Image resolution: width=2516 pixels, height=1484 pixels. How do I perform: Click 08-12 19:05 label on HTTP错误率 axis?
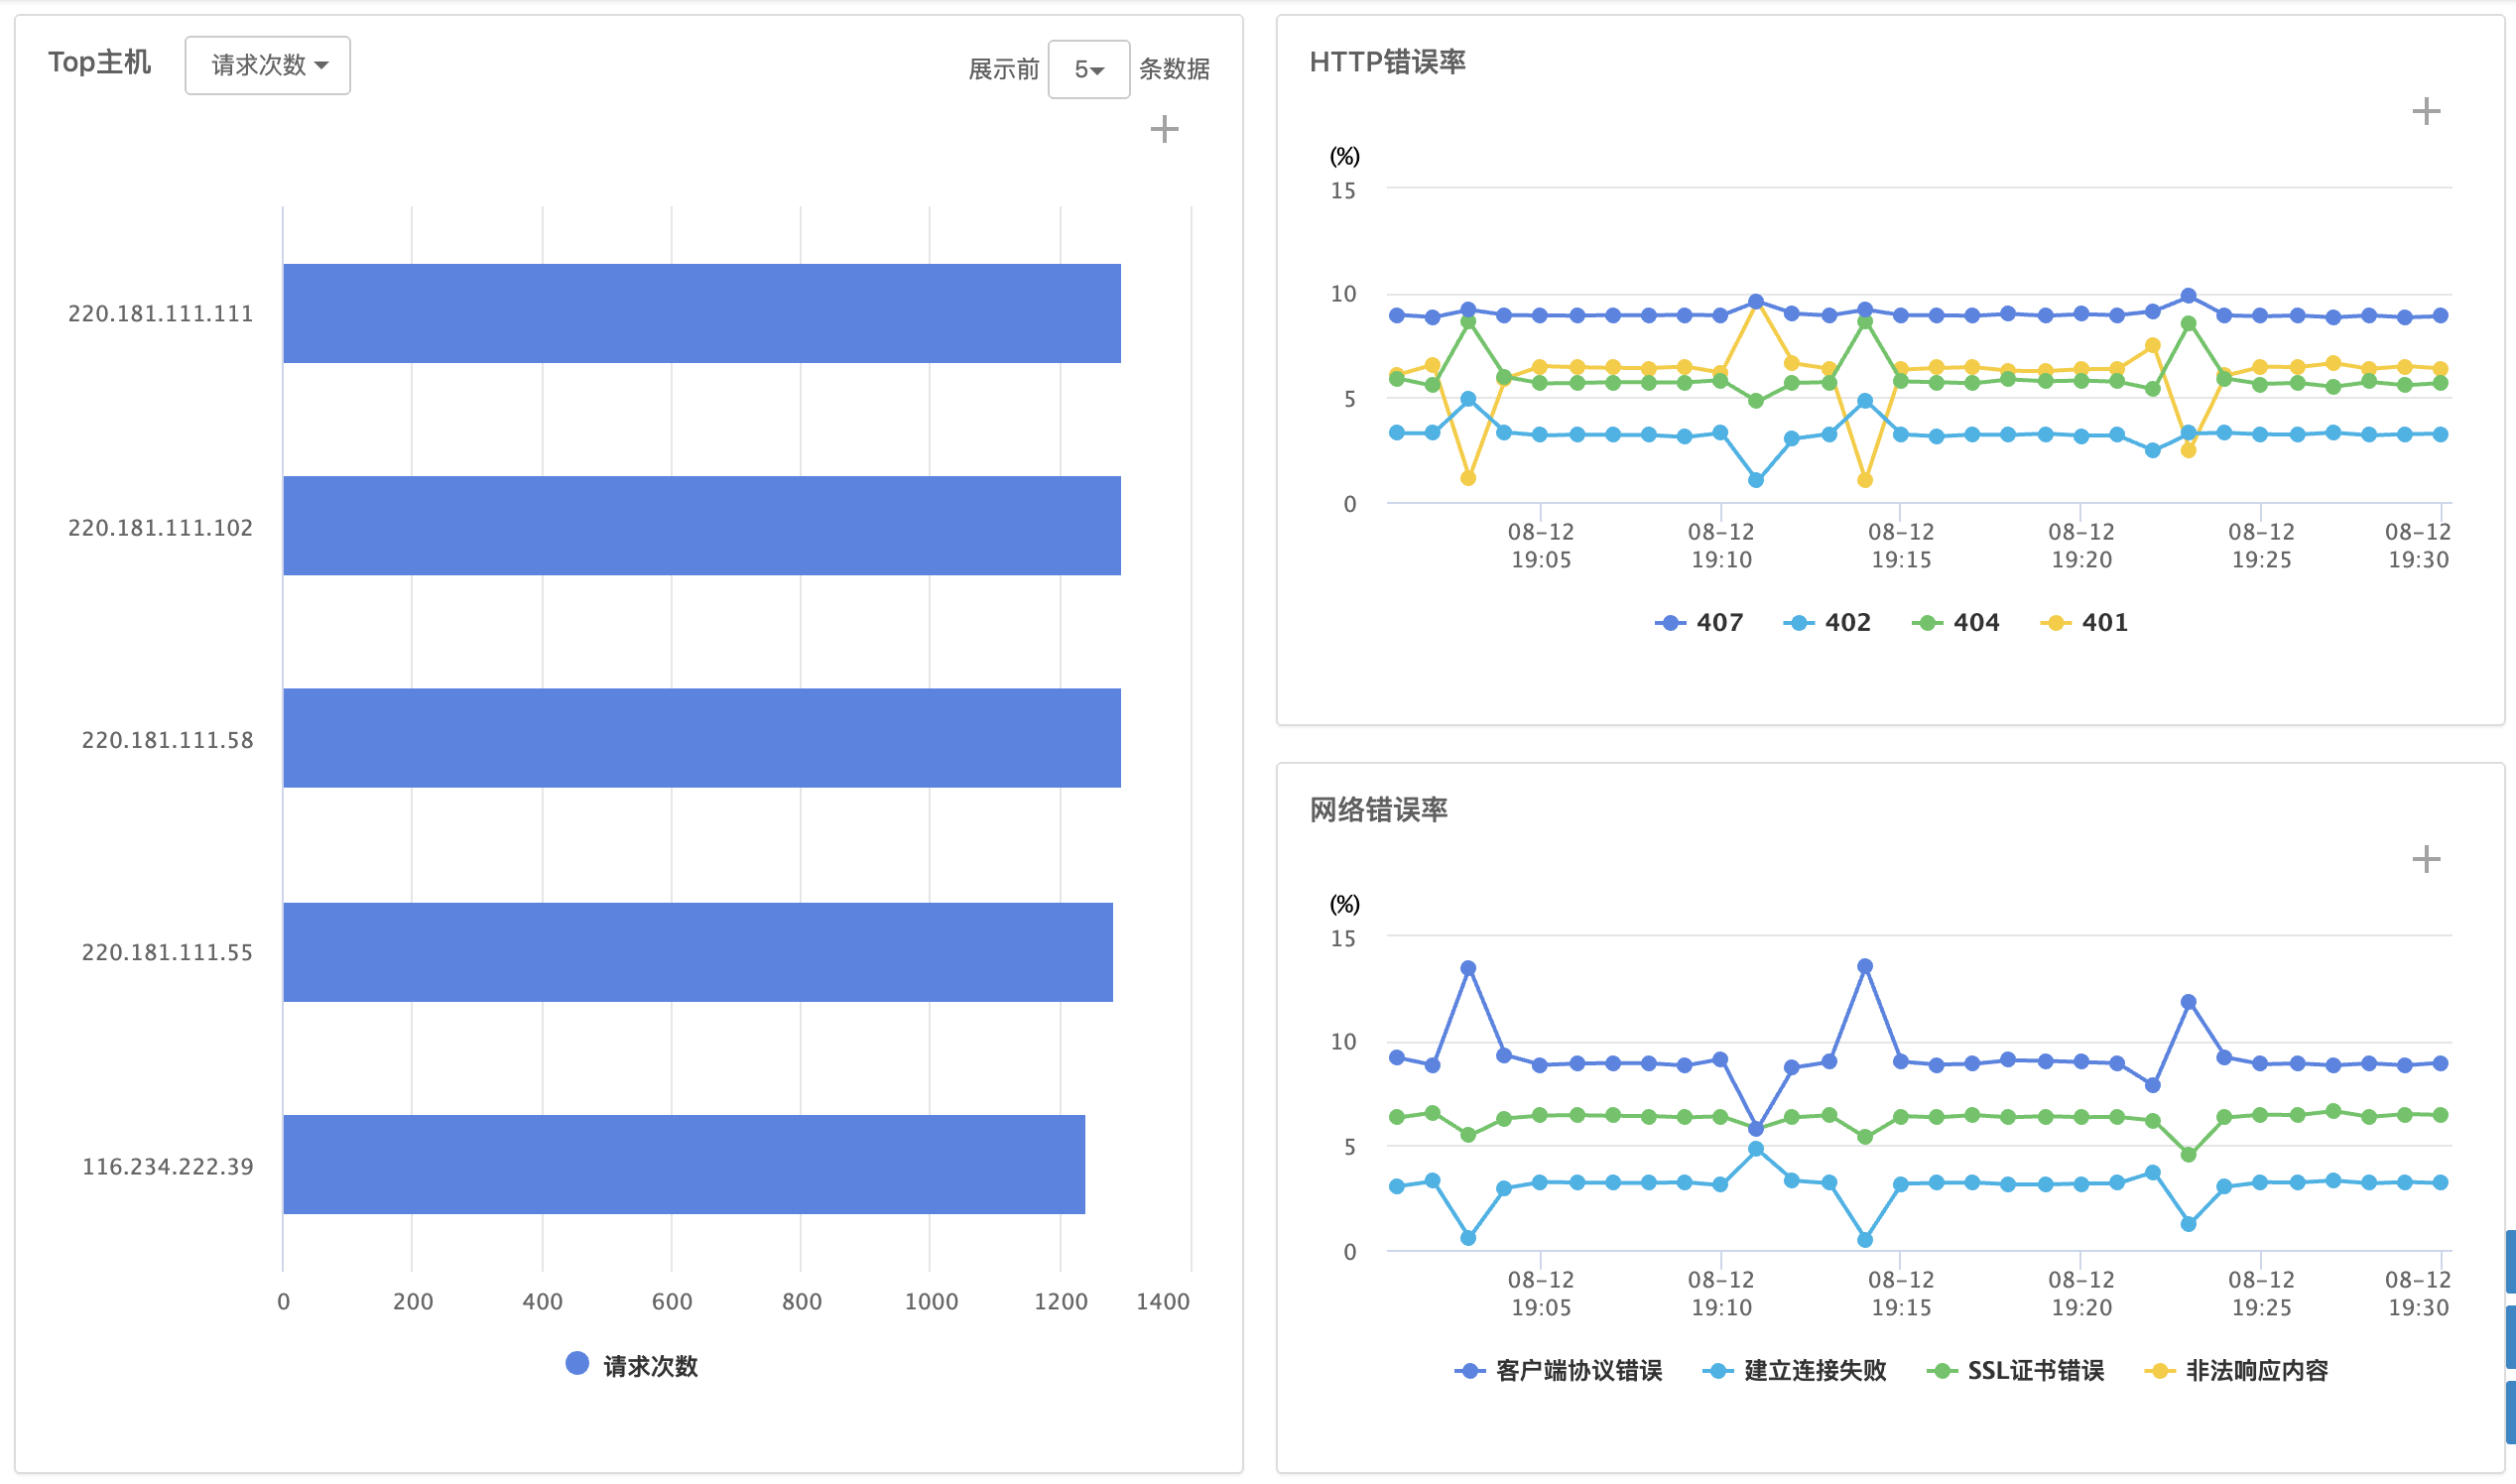point(1541,546)
